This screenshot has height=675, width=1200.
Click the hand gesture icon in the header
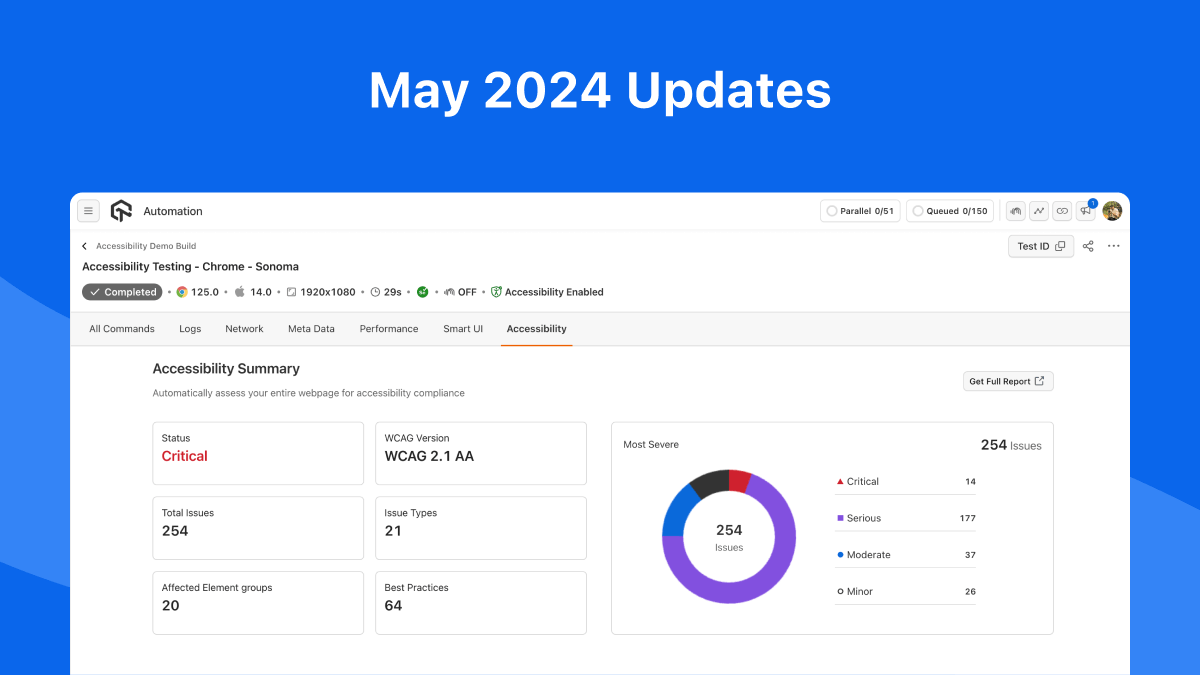point(1015,211)
